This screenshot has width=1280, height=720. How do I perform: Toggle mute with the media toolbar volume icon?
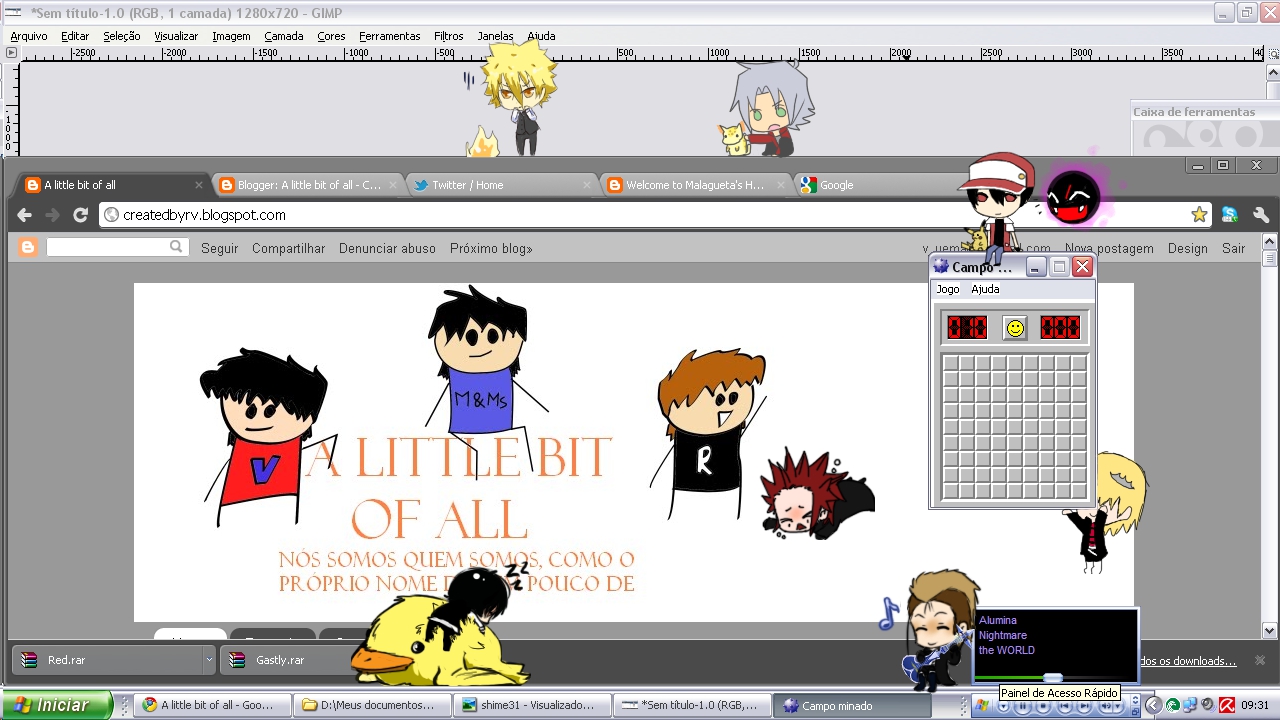click(x=1107, y=706)
